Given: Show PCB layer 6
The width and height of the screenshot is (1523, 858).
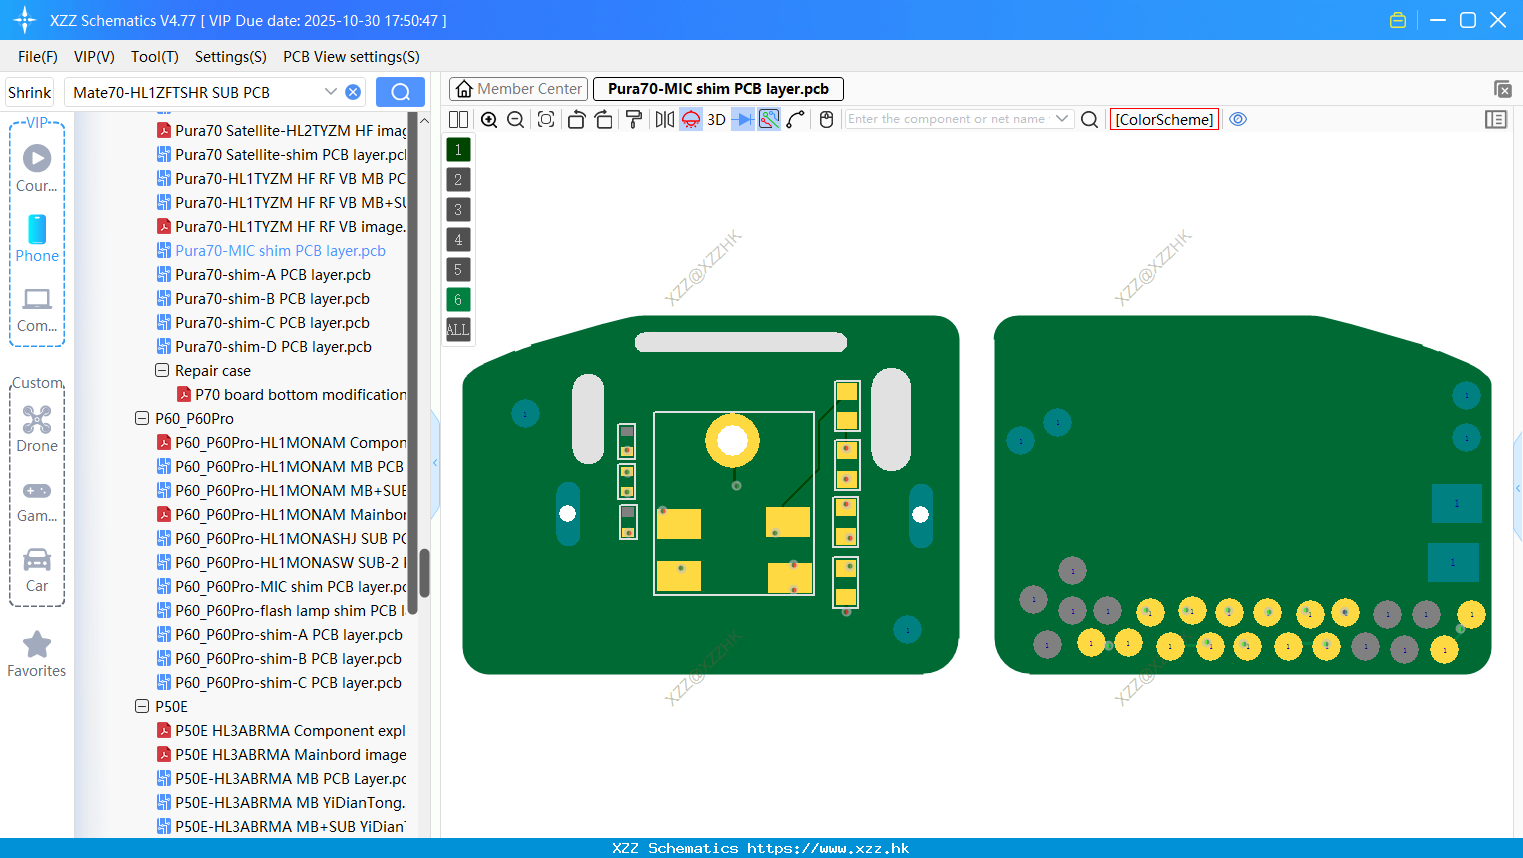Looking at the screenshot, I should [x=458, y=300].
